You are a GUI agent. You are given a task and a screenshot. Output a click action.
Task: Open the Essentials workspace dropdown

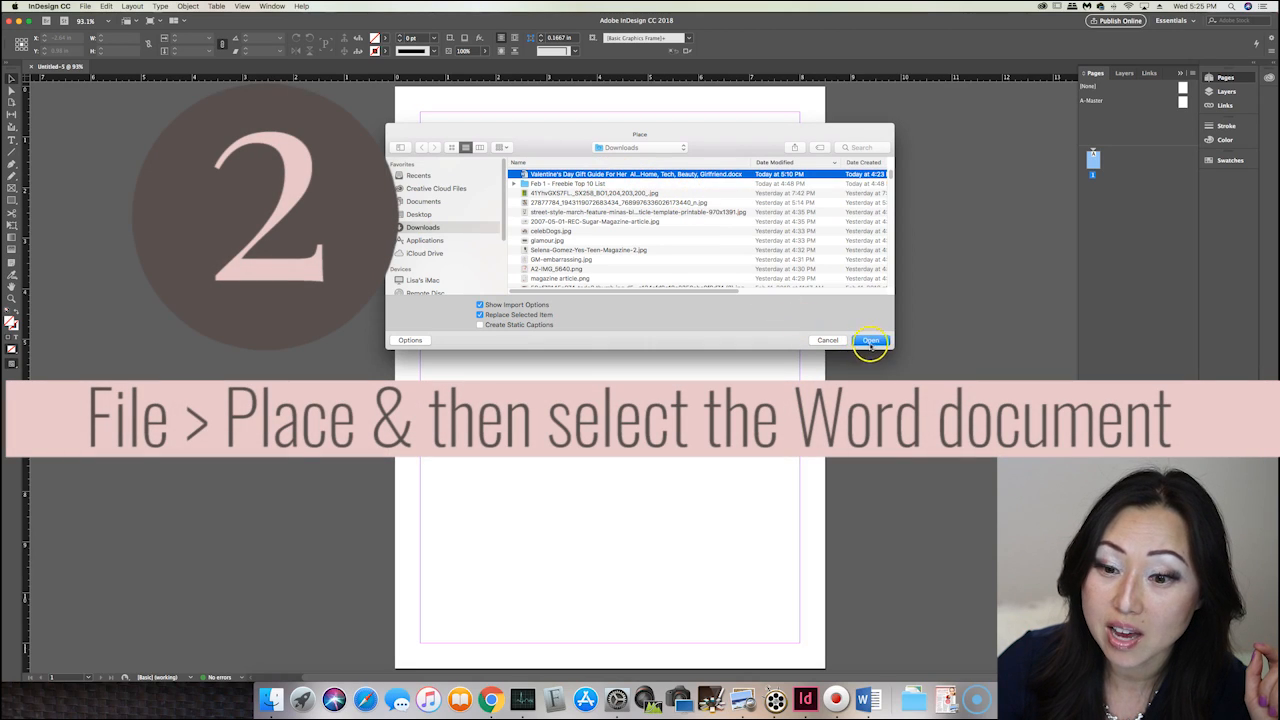click(x=1175, y=20)
